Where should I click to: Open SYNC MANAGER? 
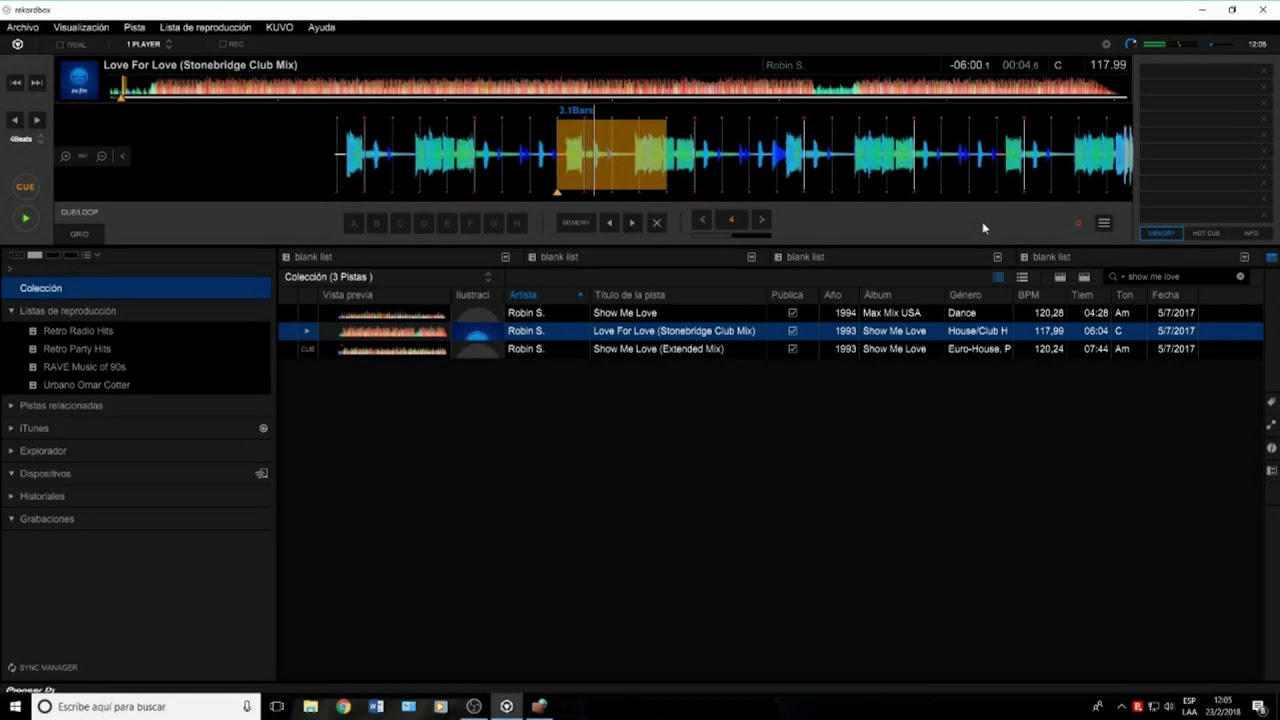[42, 668]
